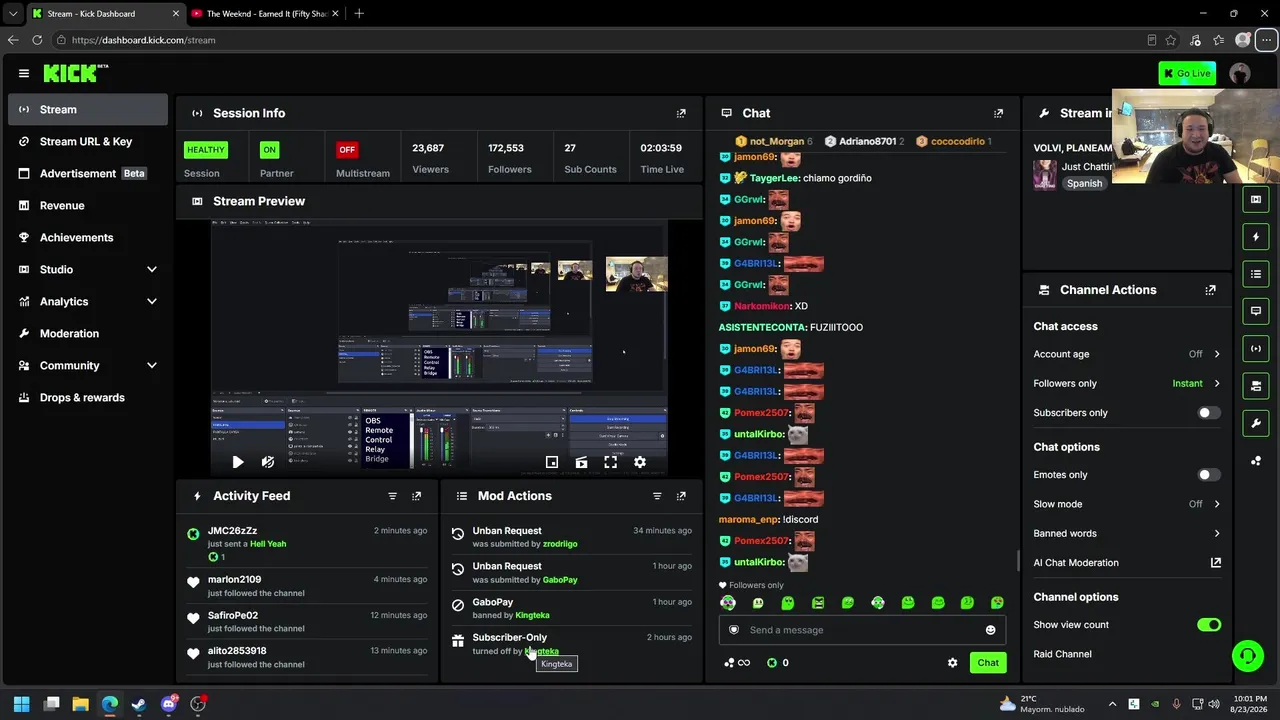The height and width of the screenshot is (720, 1280).
Task: Click the stream preview widget icon in right strip
Action: point(1256,199)
